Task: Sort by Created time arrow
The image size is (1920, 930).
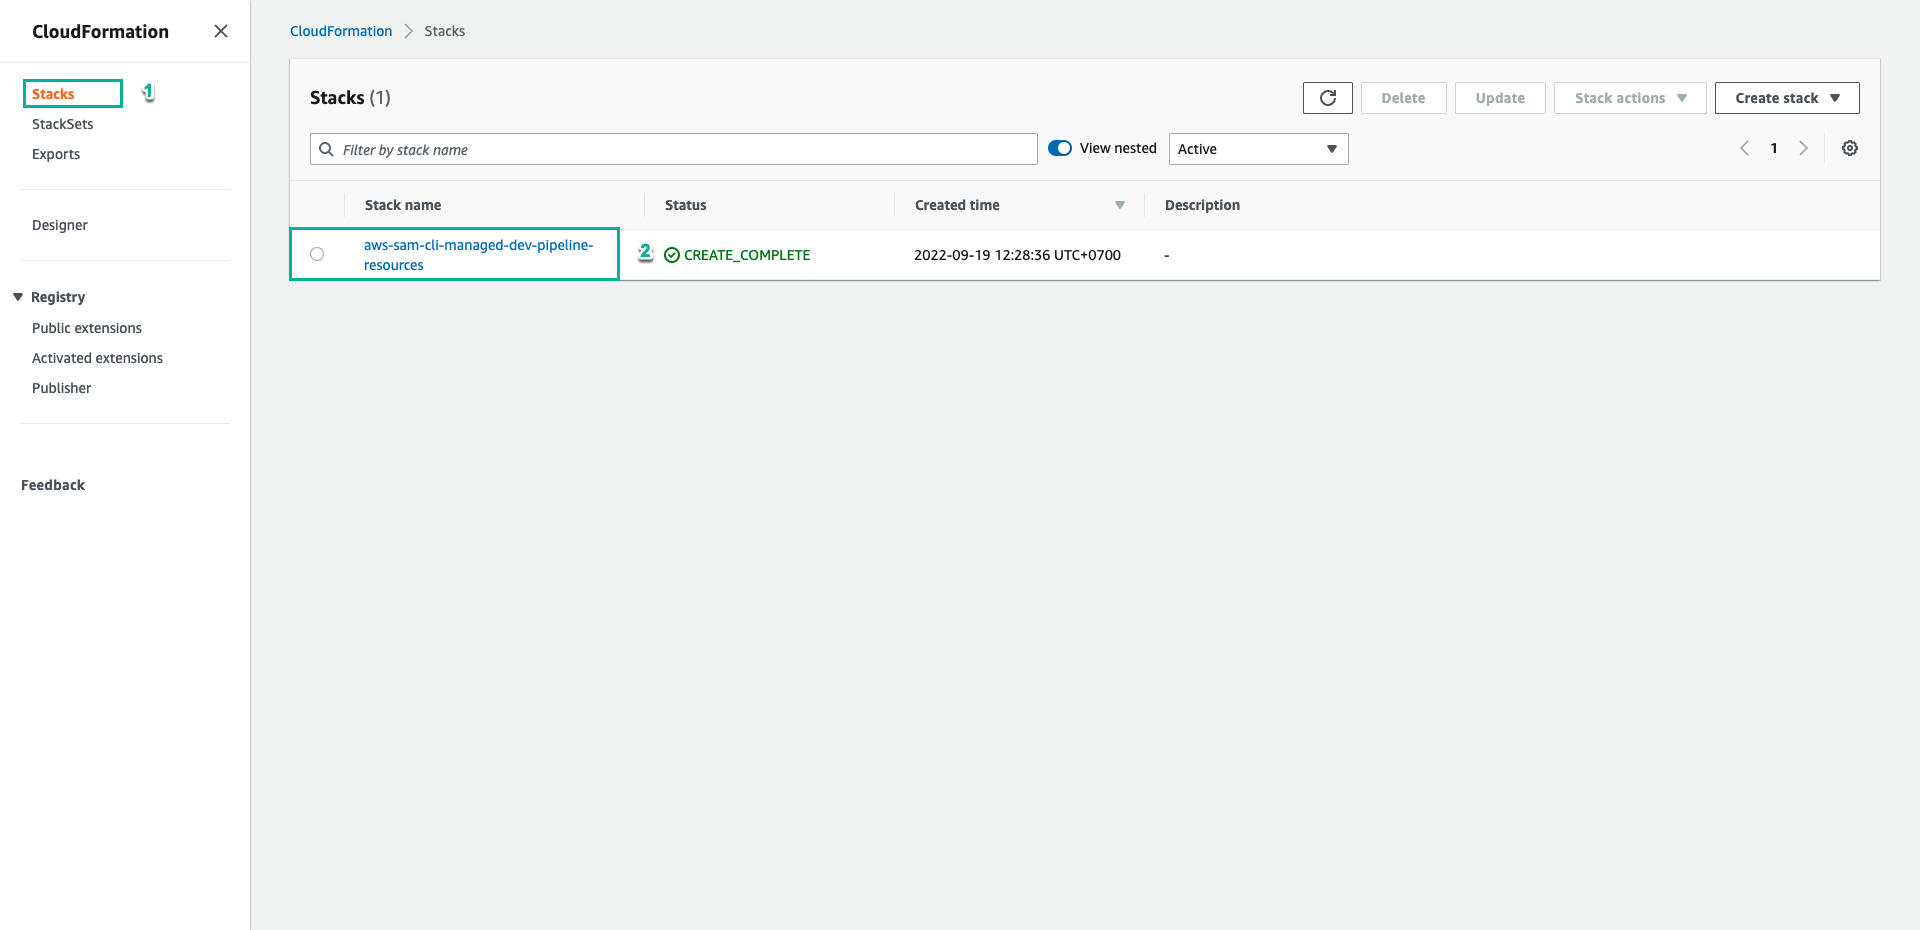Action: [1120, 205]
